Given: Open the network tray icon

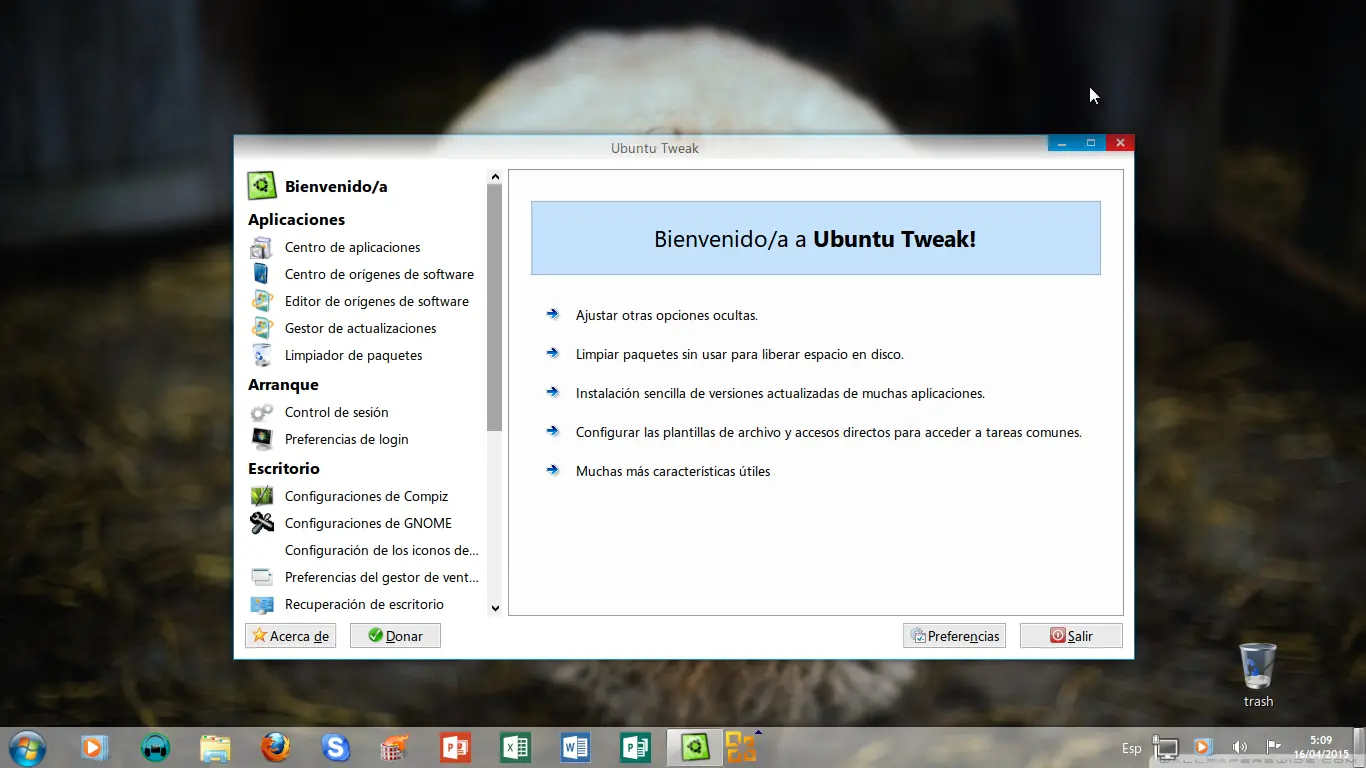Looking at the screenshot, I should tap(1165, 747).
